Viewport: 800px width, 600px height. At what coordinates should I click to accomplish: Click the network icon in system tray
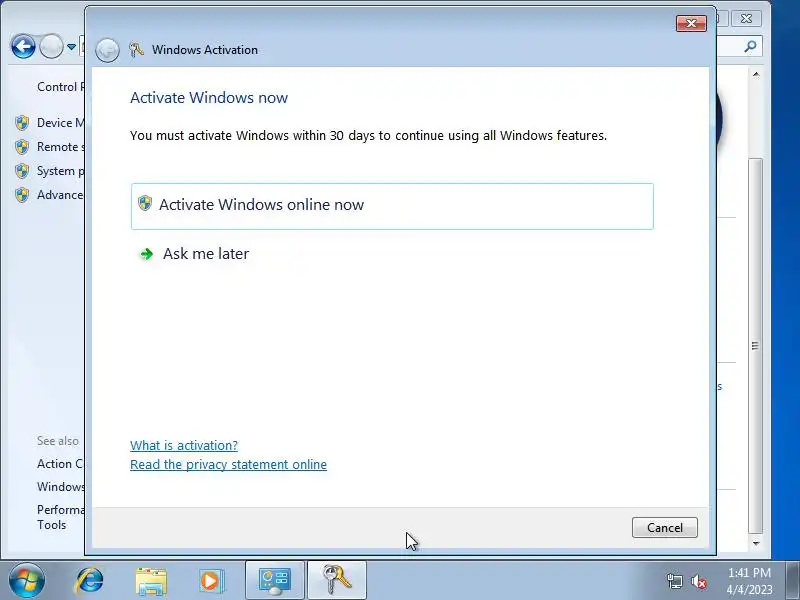click(x=674, y=581)
